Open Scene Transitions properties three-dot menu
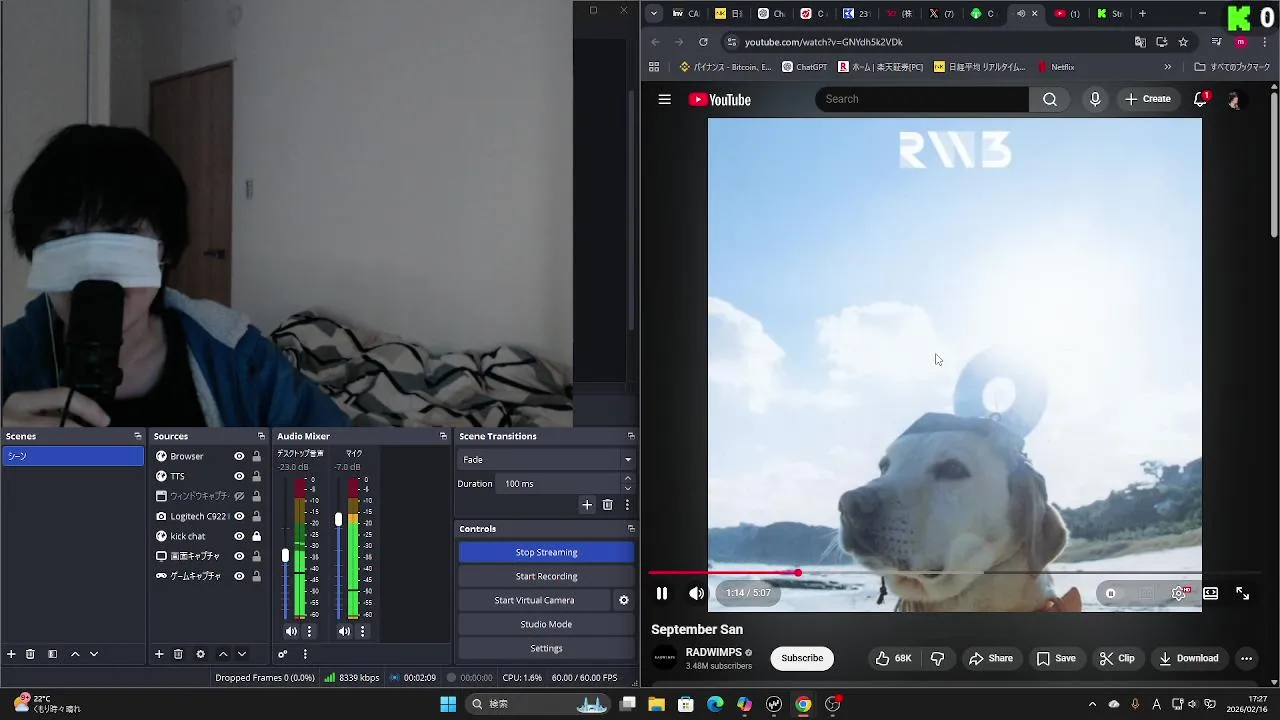The height and width of the screenshot is (720, 1280). pos(627,505)
